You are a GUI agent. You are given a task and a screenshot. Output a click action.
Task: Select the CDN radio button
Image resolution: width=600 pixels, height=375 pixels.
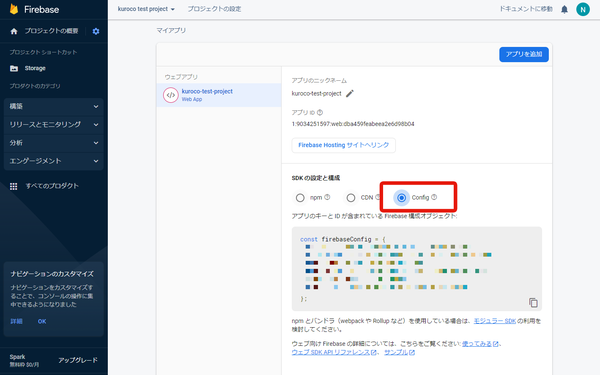[x=351, y=197]
